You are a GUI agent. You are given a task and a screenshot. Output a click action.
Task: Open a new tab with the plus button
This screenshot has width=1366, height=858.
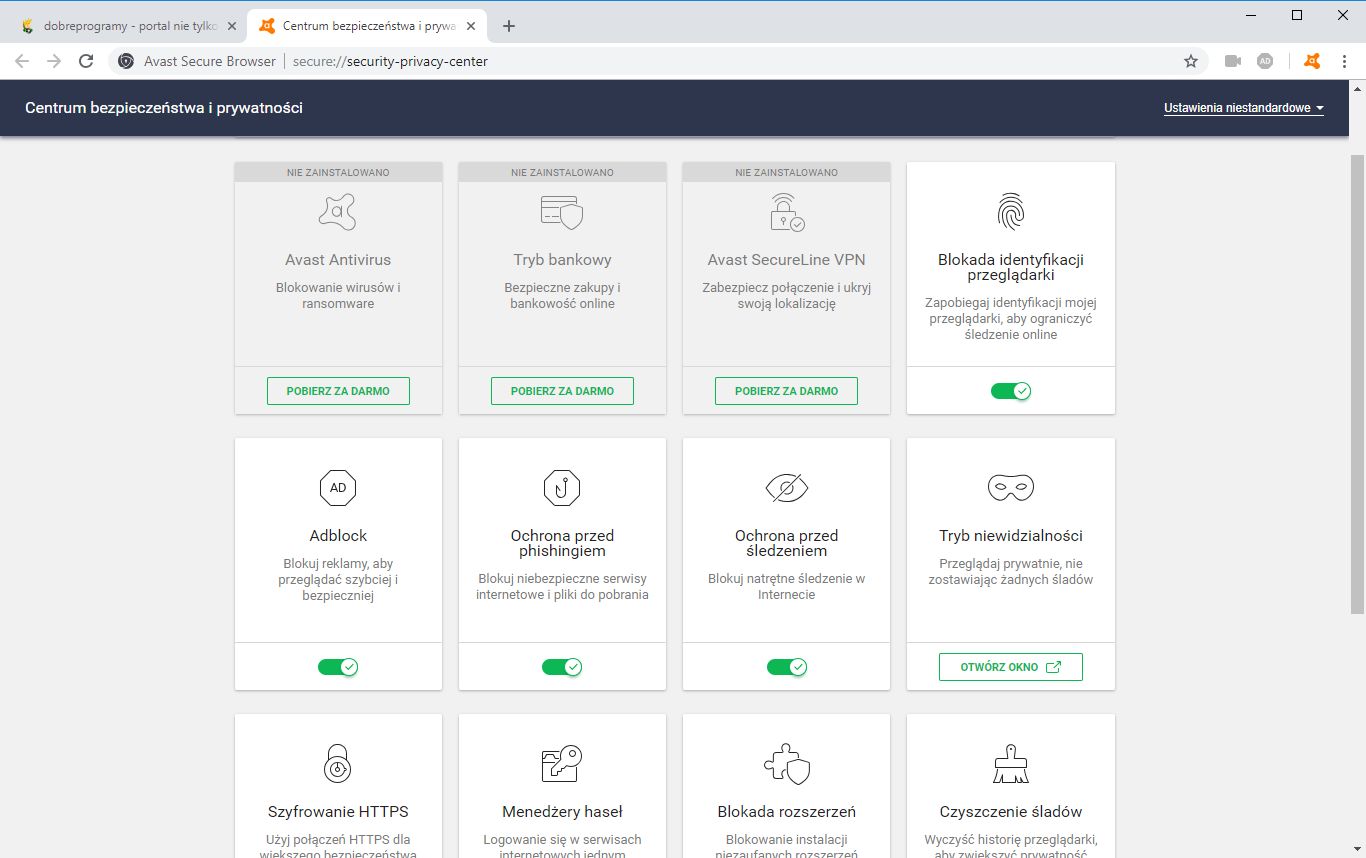click(509, 26)
